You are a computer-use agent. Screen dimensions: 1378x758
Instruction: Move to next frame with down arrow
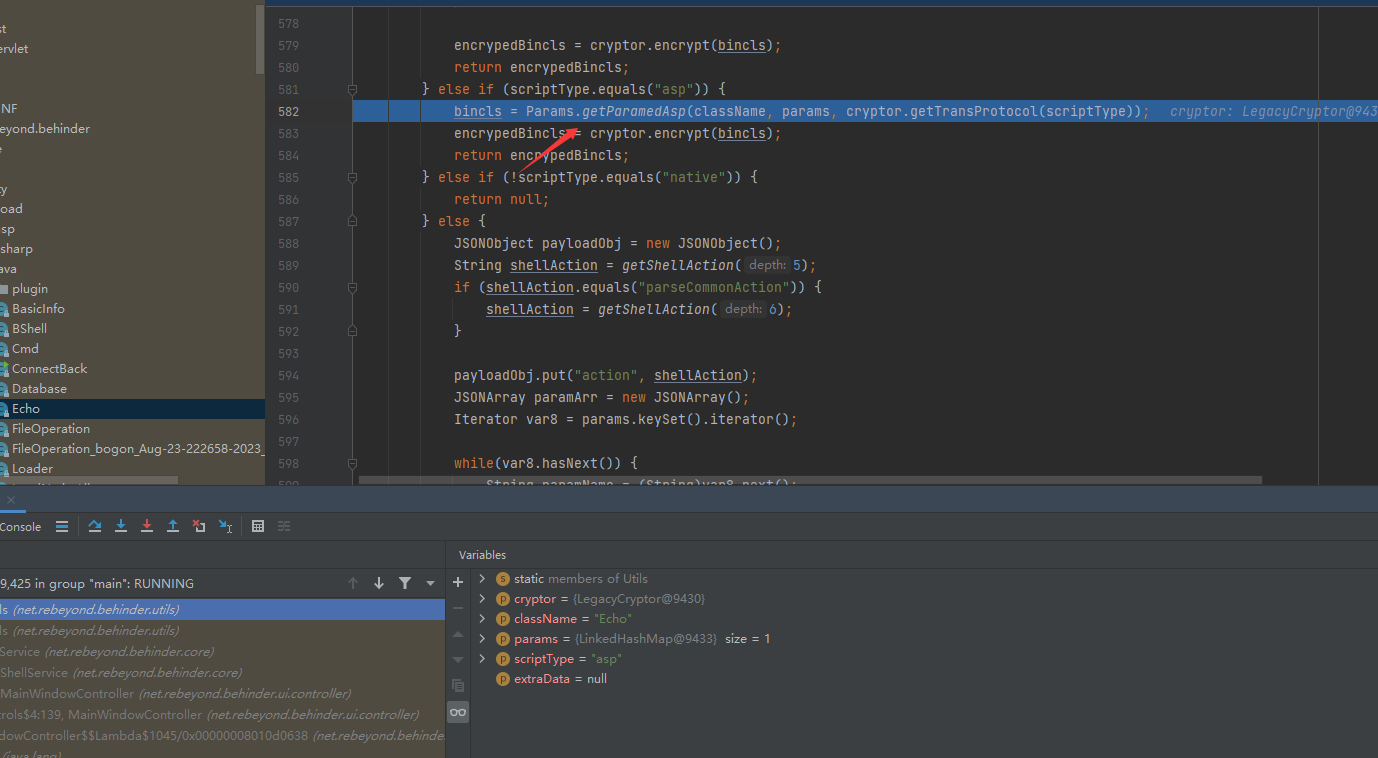(379, 583)
